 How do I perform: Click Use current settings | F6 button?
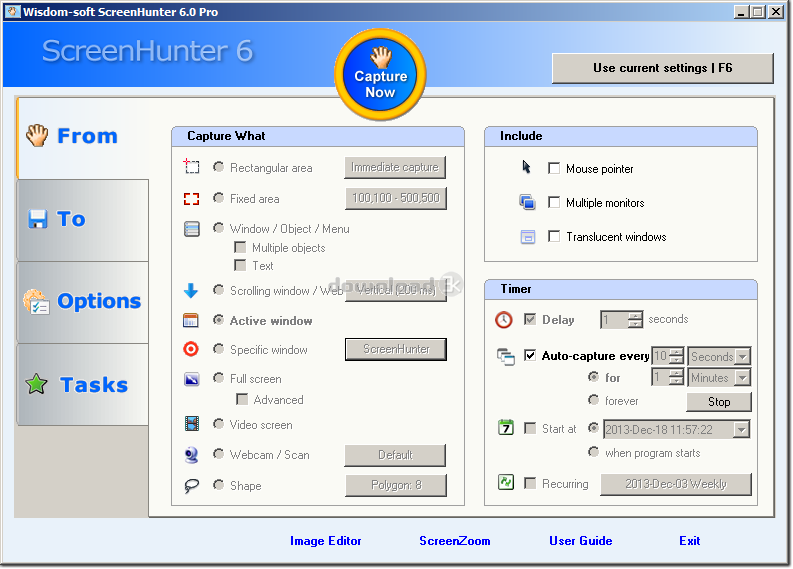663,68
